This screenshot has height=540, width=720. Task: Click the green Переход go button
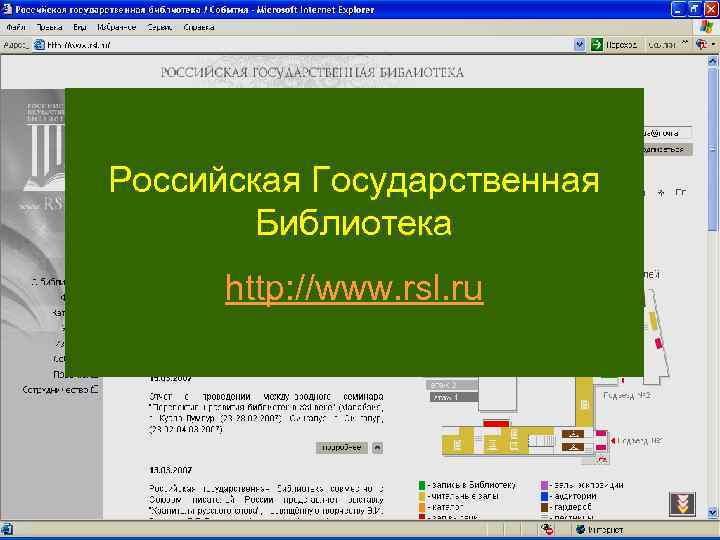click(x=614, y=45)
